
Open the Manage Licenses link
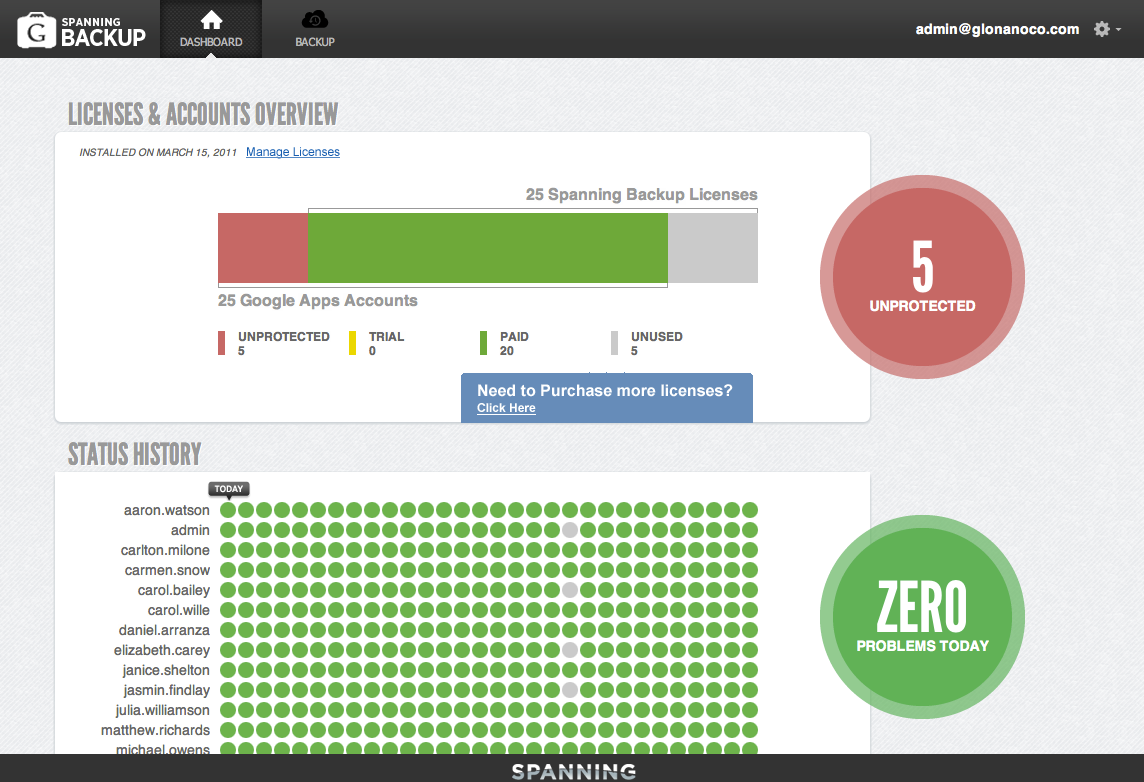[x=293, y=152]
